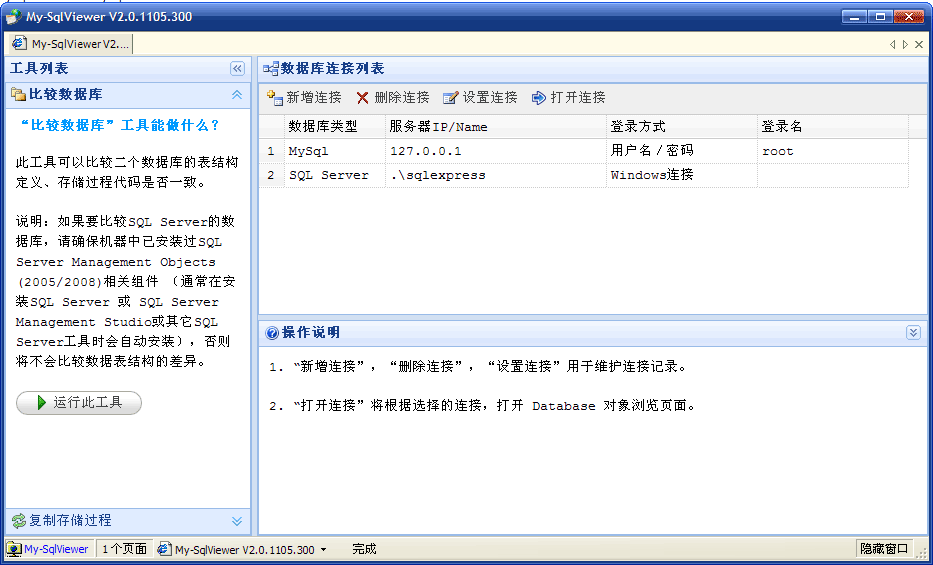Click the 1个页面 status bar item
The width and height of the screenshot is (933, 565).
(x=124, y=549)
